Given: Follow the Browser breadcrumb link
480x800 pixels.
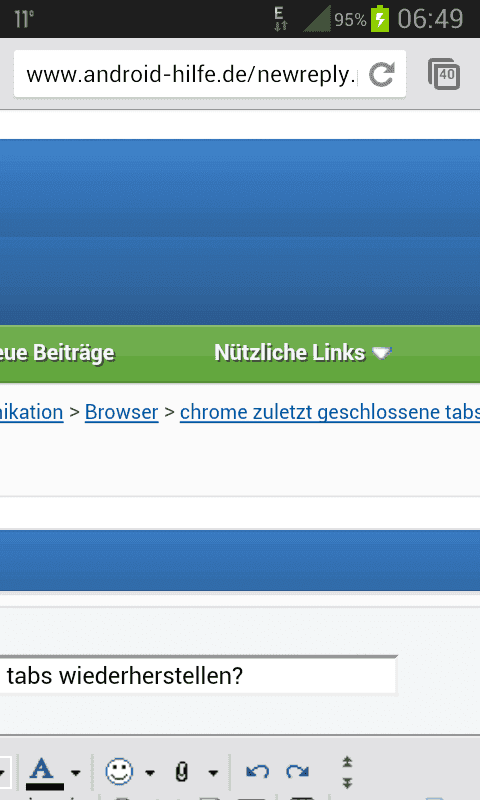Looking at the screenshot, I should (x=121, y=412).
